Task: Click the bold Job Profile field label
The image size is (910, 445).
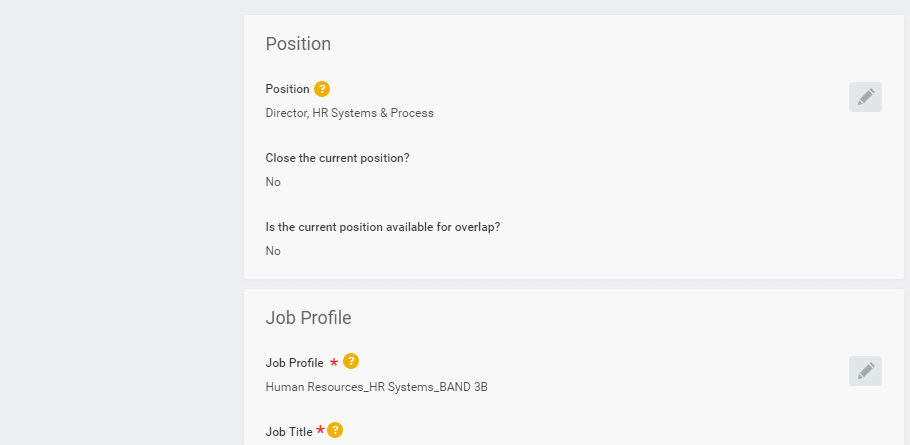Action: point(294,363)
